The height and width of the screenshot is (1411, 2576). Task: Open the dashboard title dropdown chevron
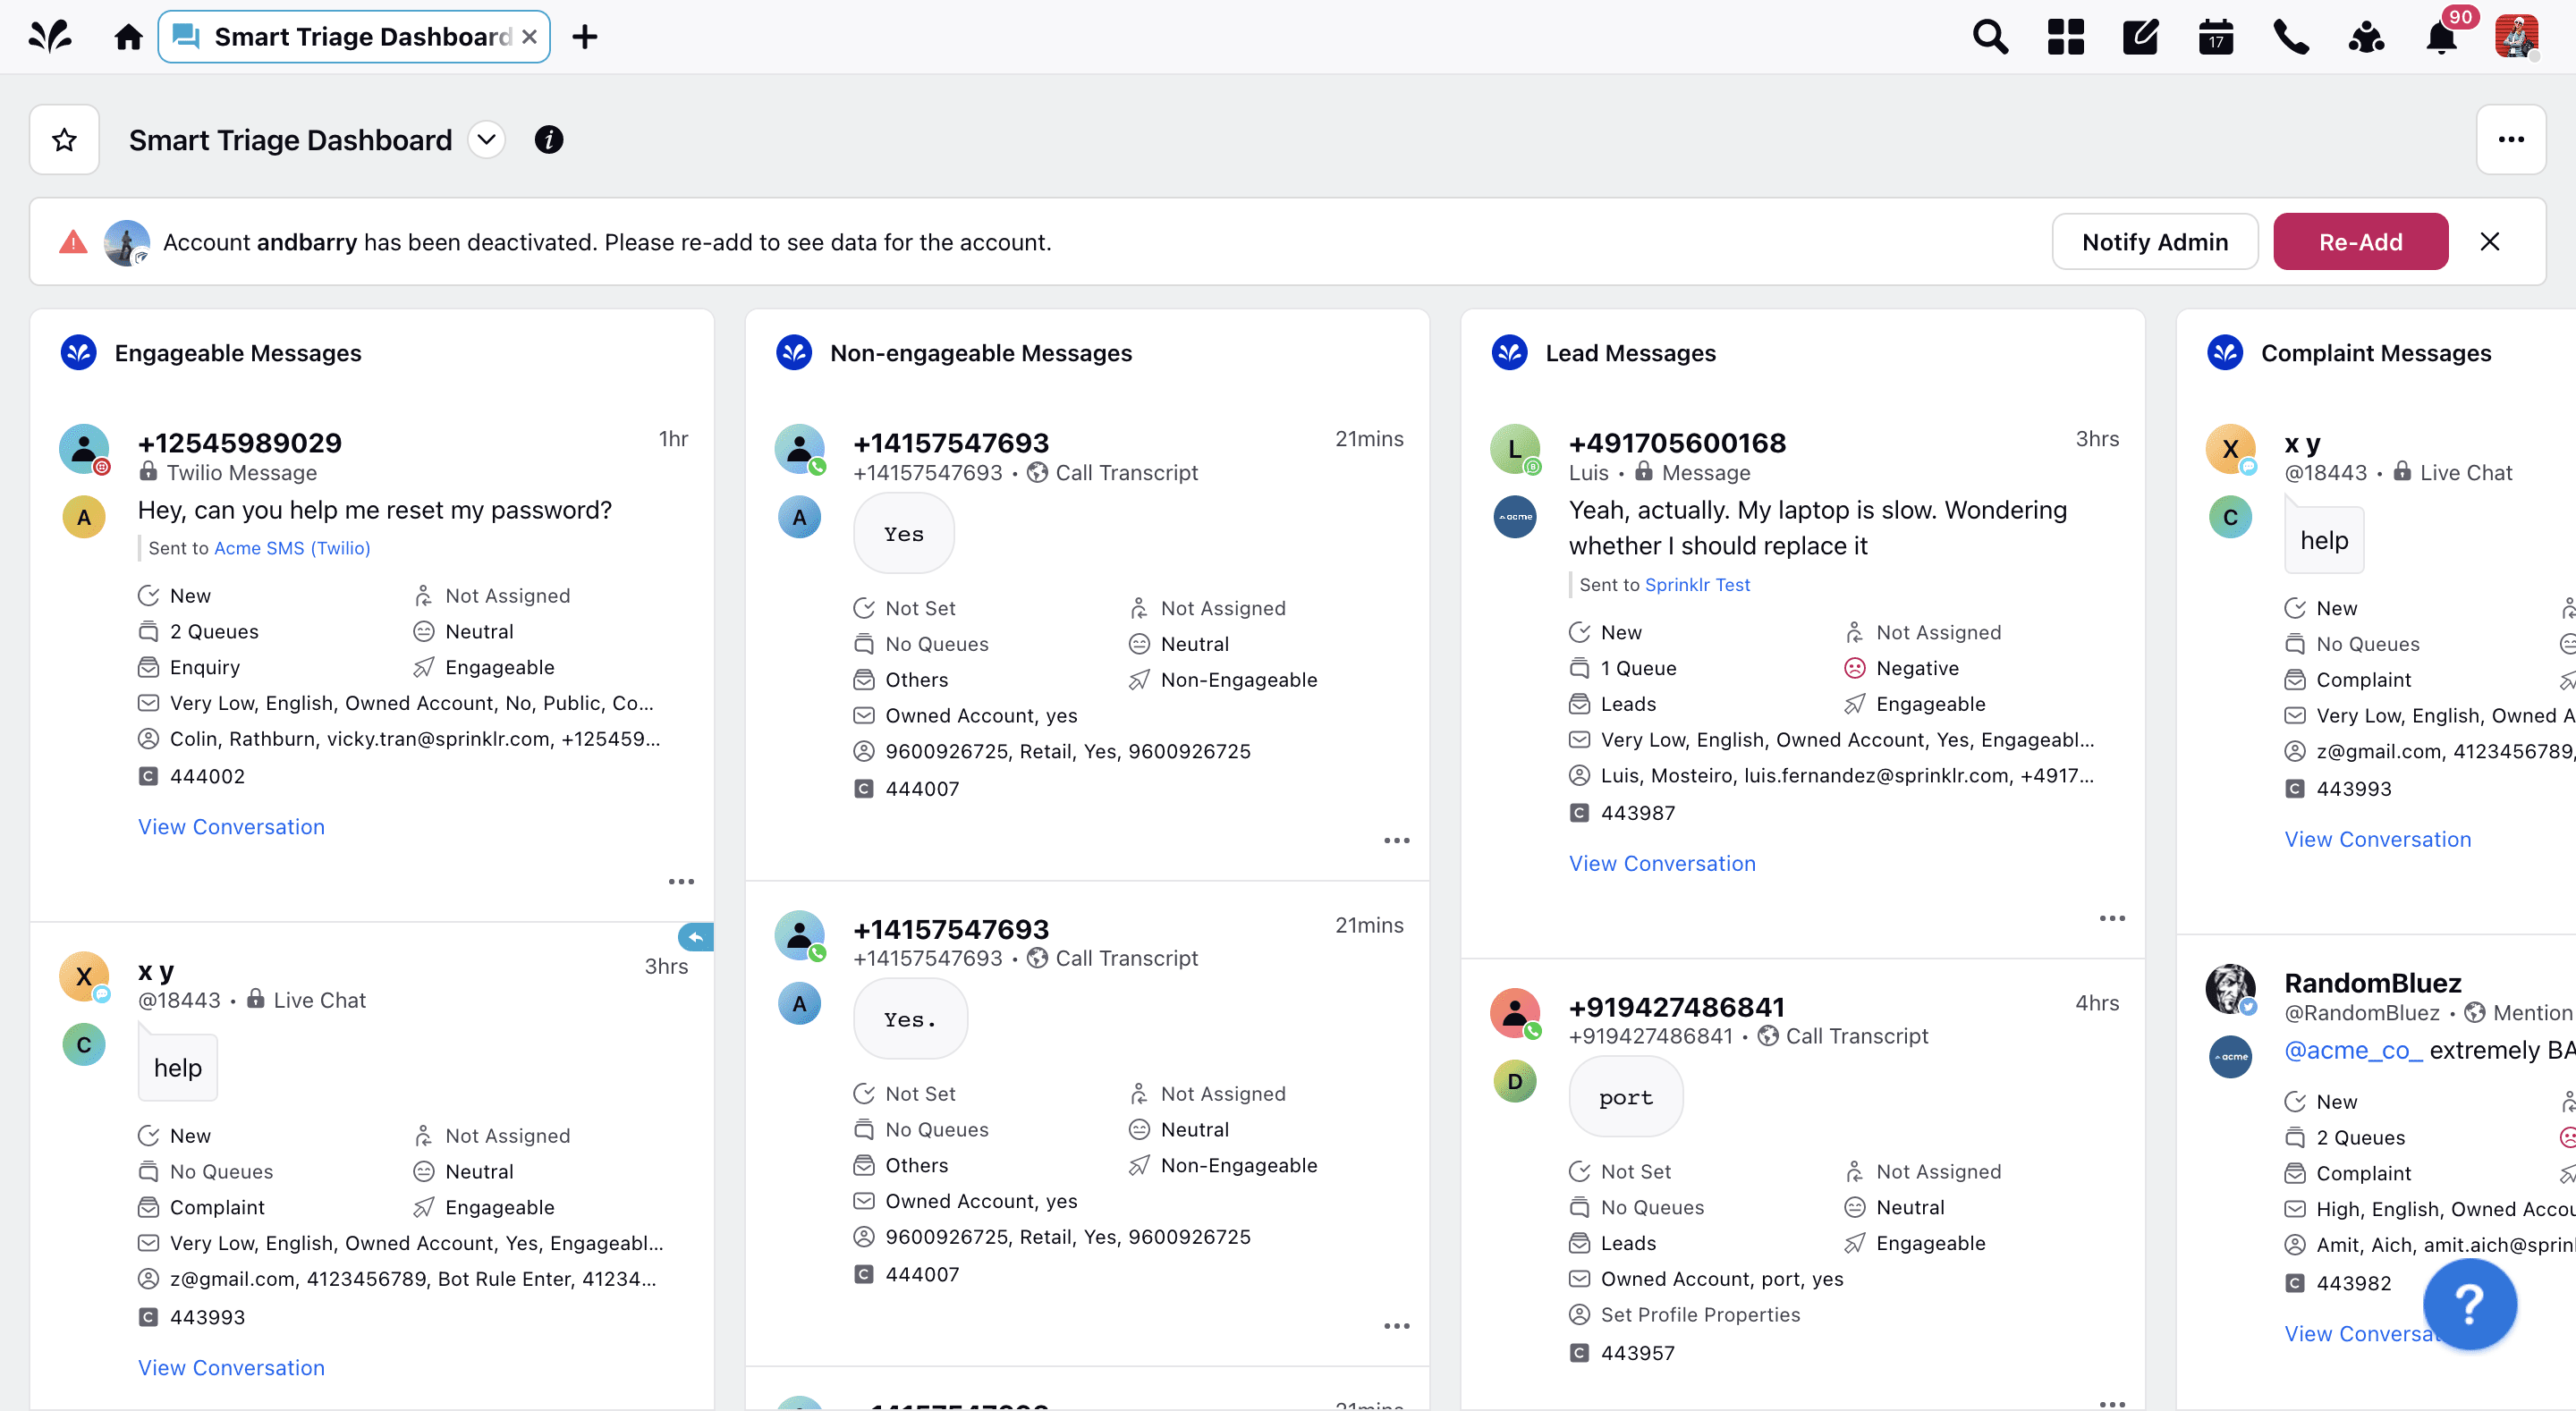tap(487, 140)
